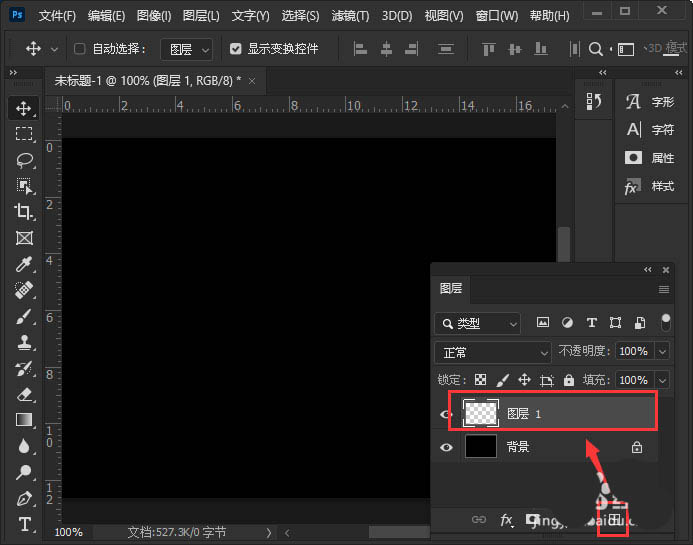This screenshot has height=545, width=693.
Task: Collapse the Layers panel double-arrow
Action: [x=647, y=270]
